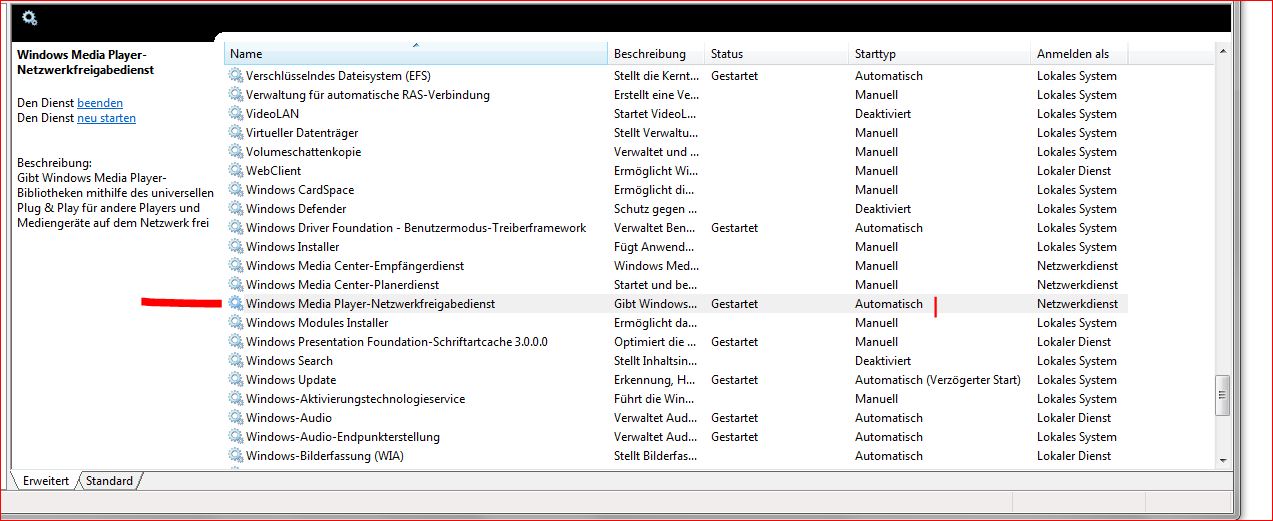This screenshot has width=1273, height=521.
Task: Click 'Deaktiviert' start type of Windows Search
Action: click(883, 361)
